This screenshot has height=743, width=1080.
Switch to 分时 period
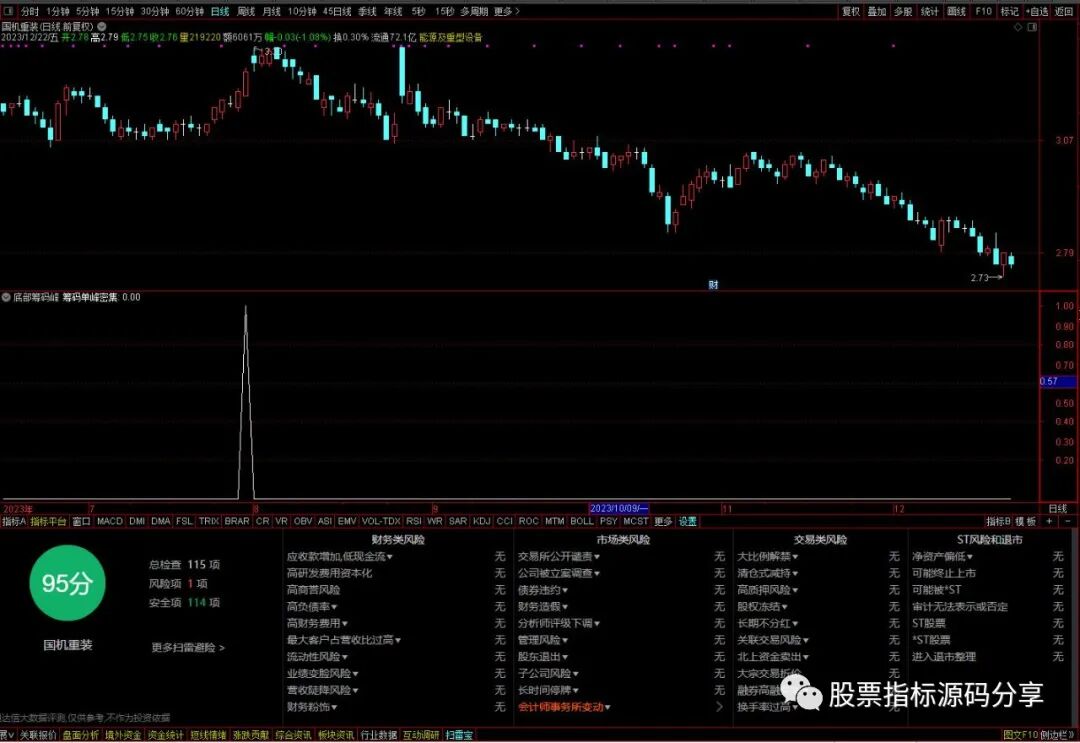pyautogui.click(x=30, y=12)
